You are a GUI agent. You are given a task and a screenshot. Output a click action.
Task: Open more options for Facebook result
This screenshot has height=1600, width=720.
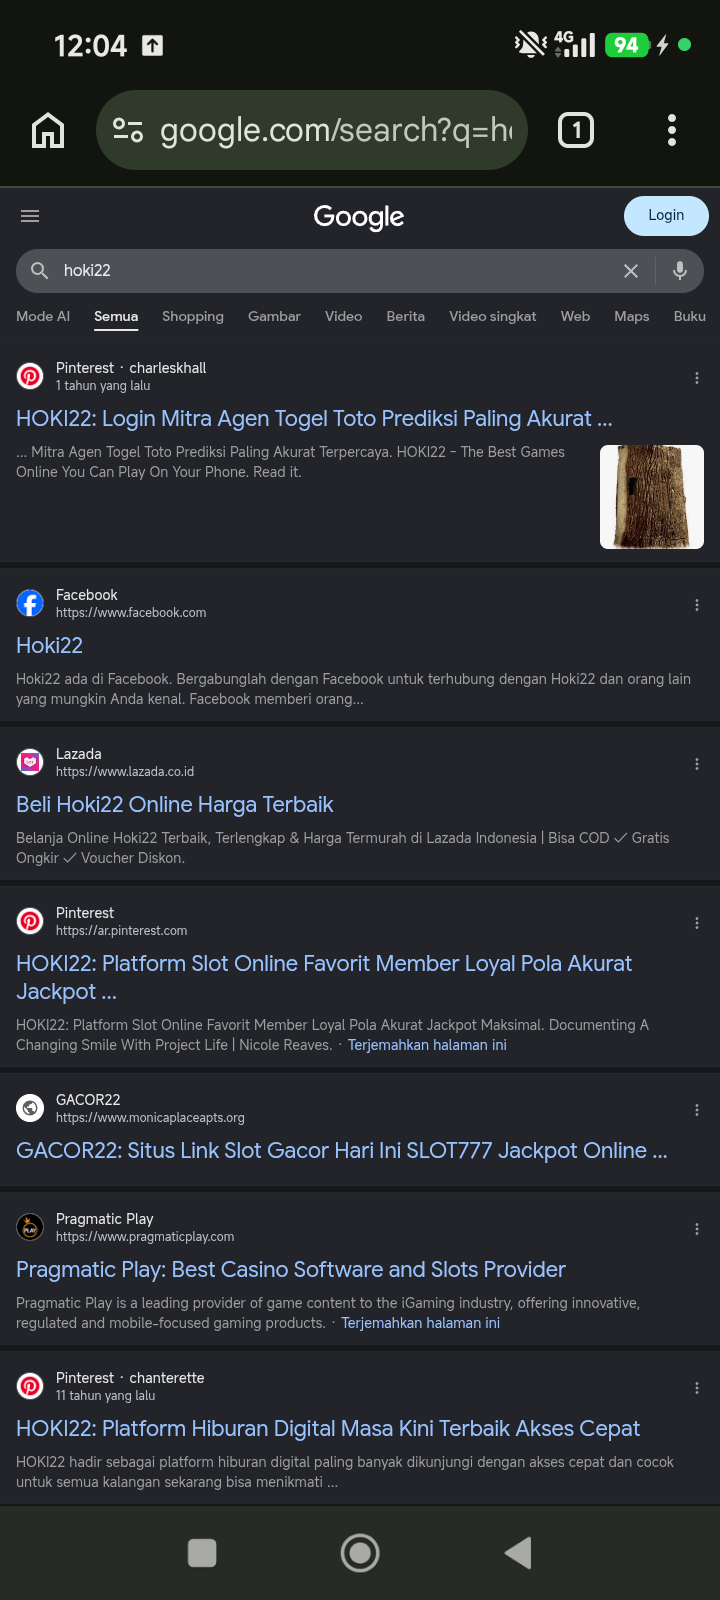[x=697, y=605]
